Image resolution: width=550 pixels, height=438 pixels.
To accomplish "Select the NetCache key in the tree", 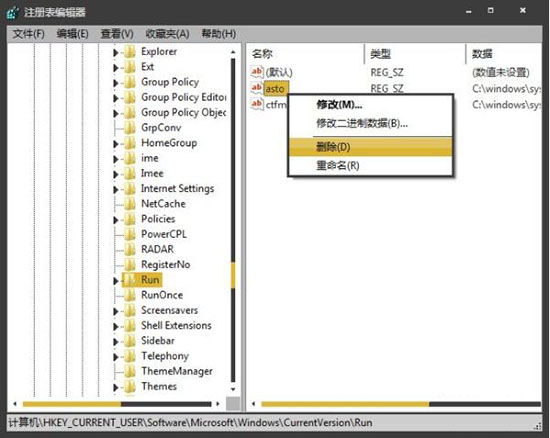I will pos(163,204).
